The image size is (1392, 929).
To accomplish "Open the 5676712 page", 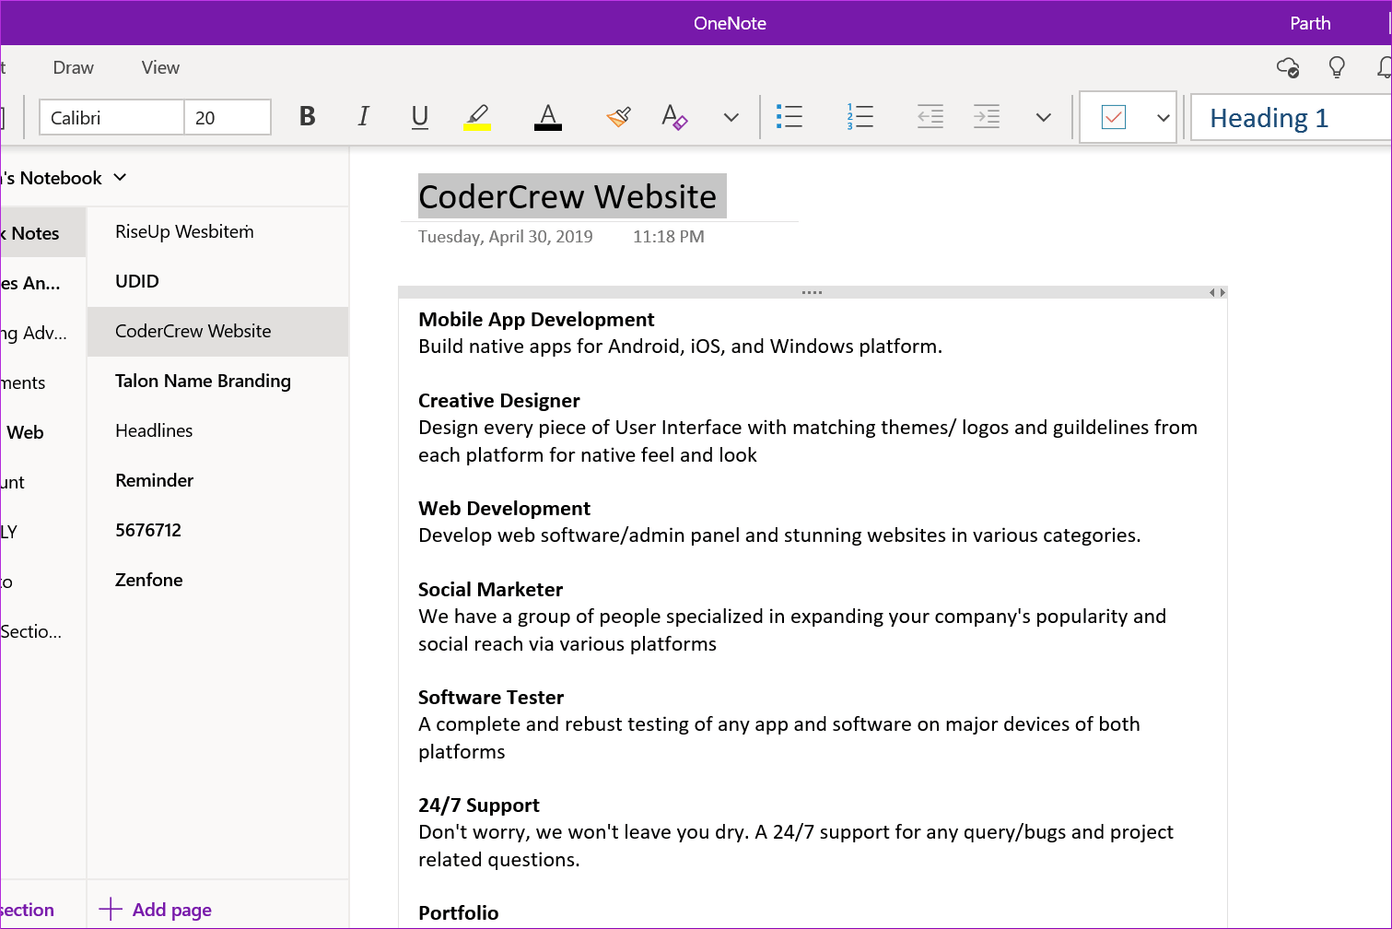I will pos(218,530).
